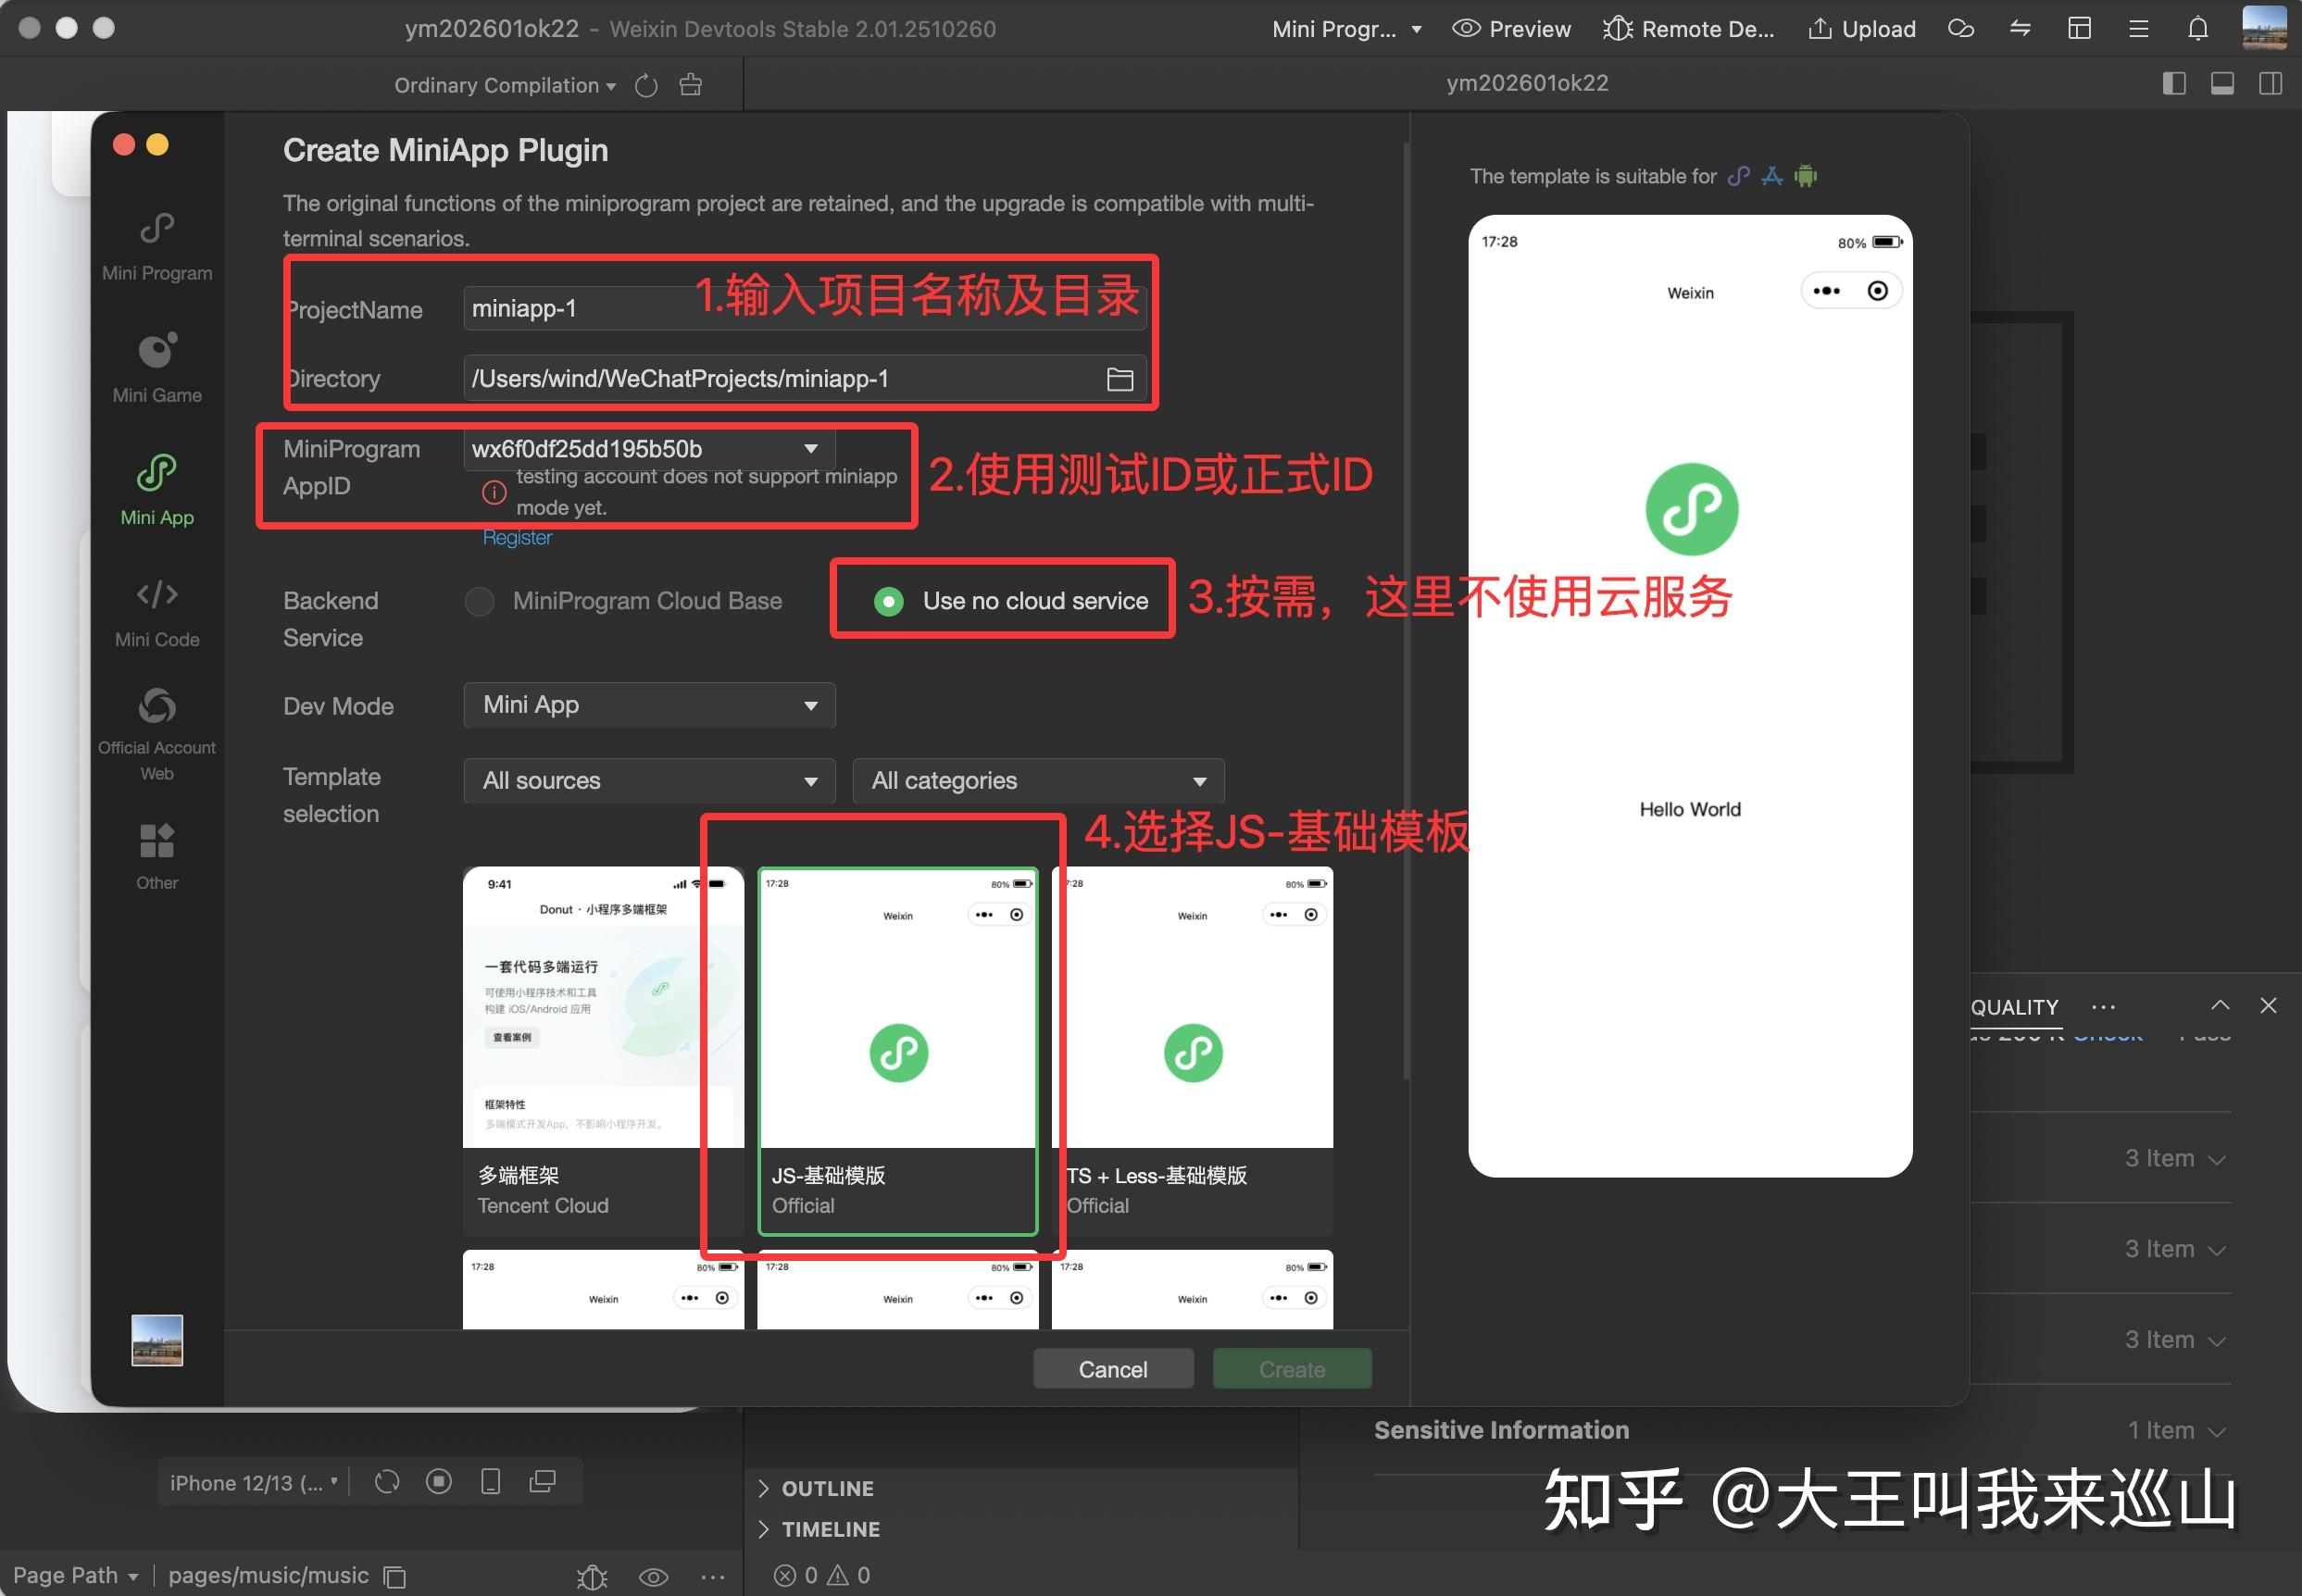The height and width of the screenshot is (1596, 2302).
Task: Select Mini Program in the sidebar
Action: pos(157,247)
